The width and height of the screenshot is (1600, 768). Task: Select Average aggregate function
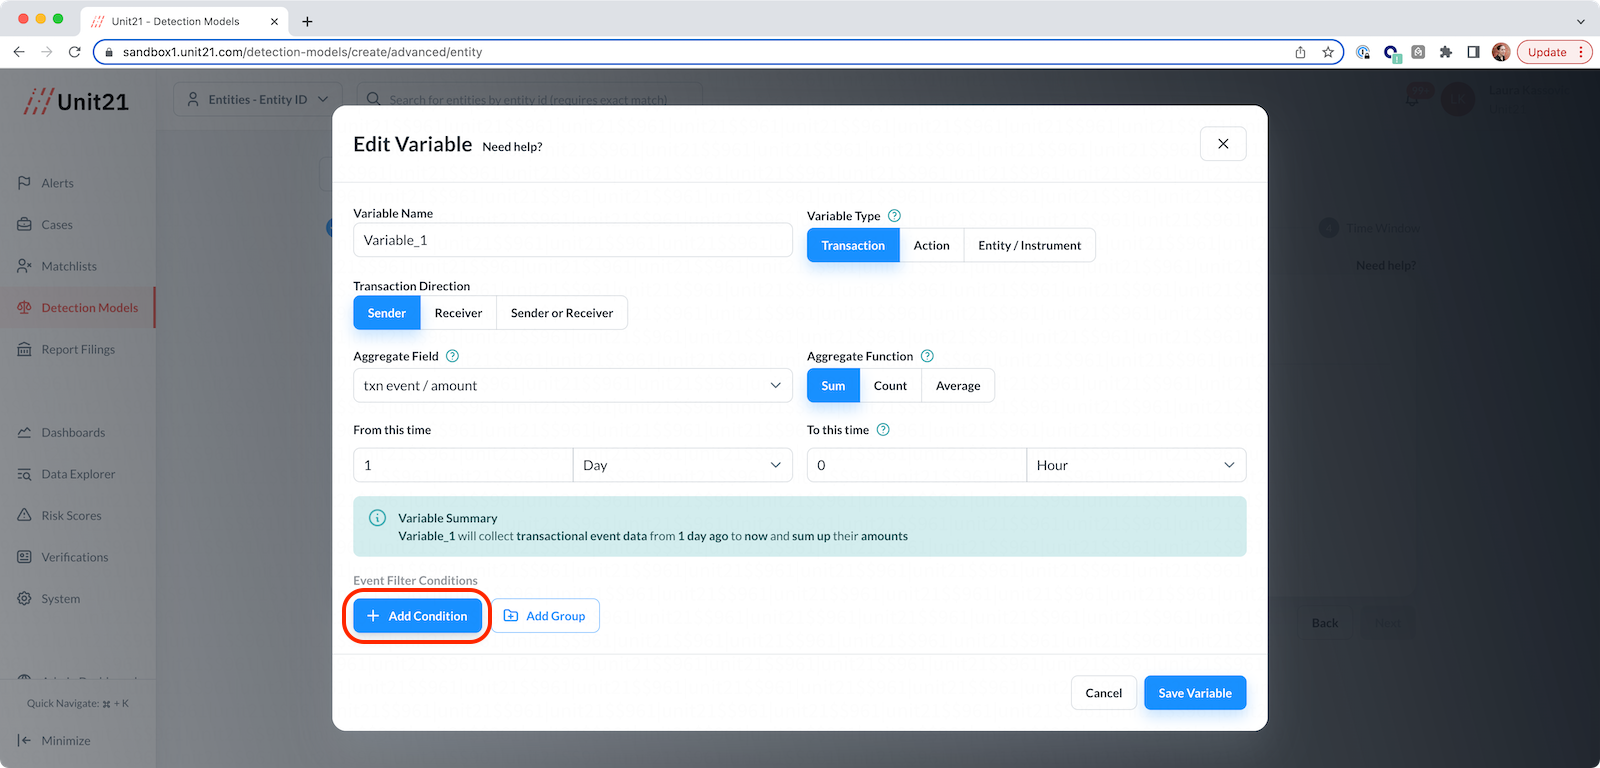pyautogui.click(x=958, y=386)
